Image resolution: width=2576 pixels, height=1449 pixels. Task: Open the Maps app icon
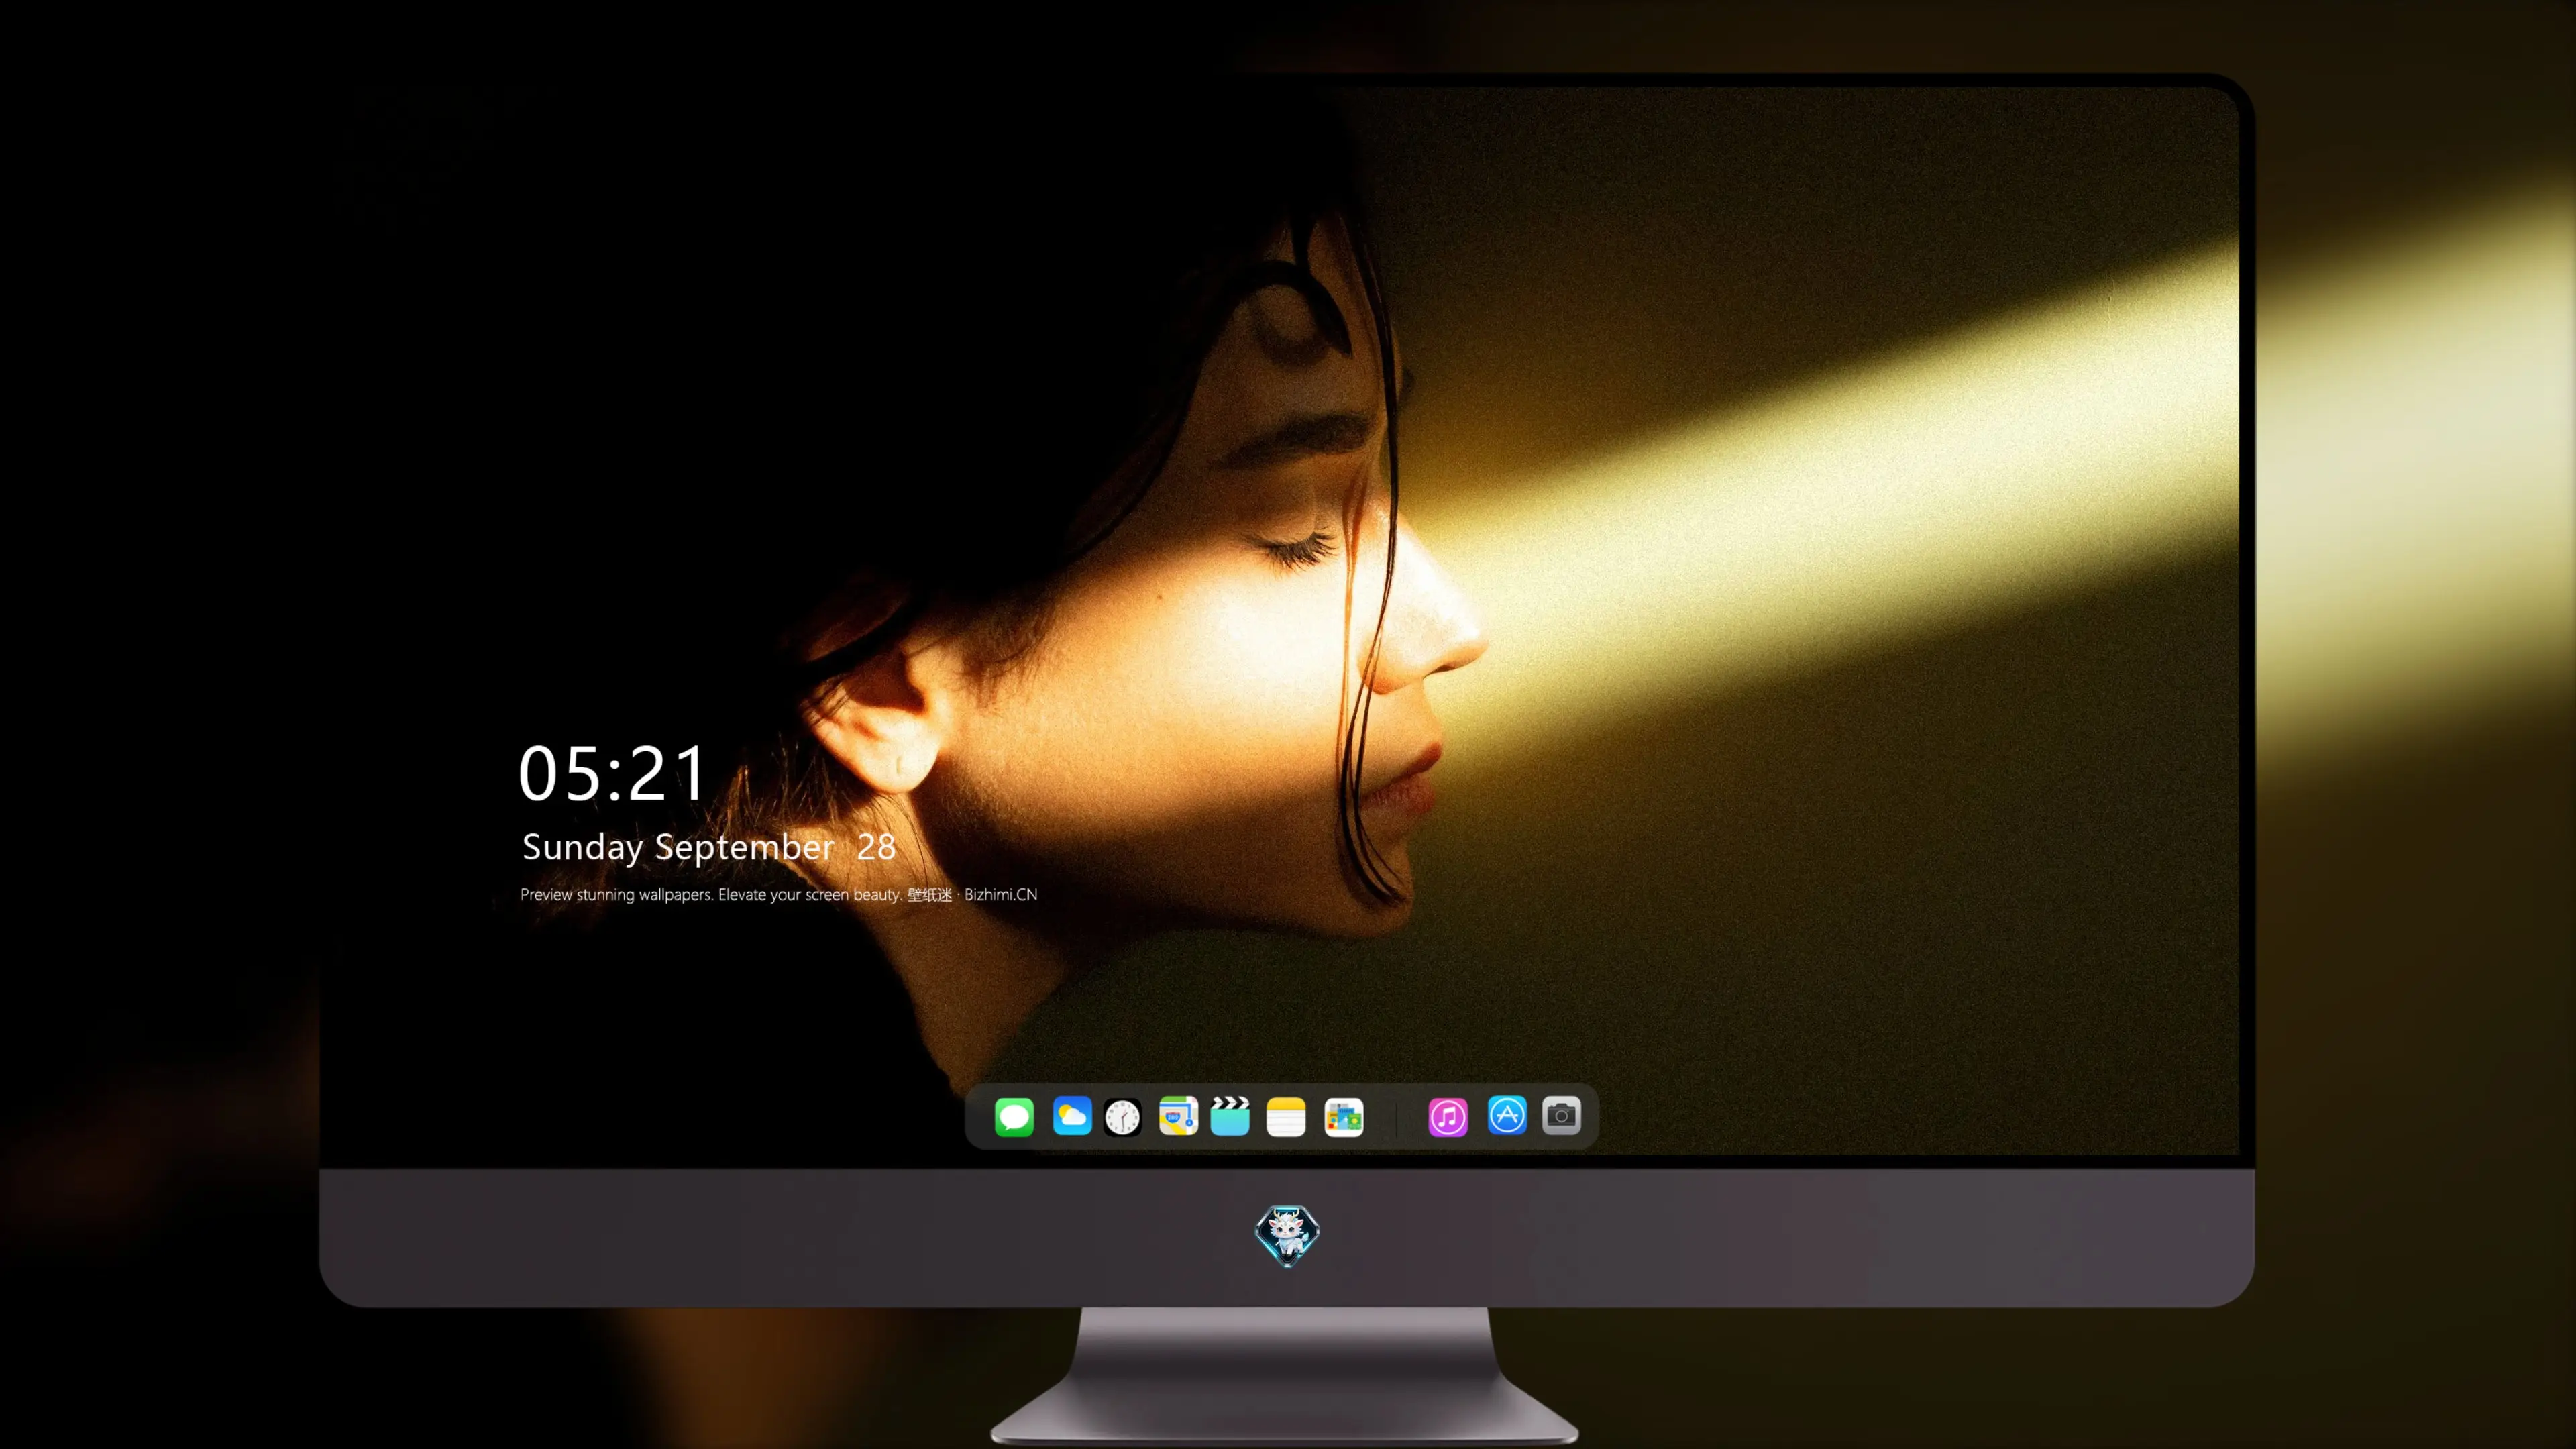coord(1178,1116)
